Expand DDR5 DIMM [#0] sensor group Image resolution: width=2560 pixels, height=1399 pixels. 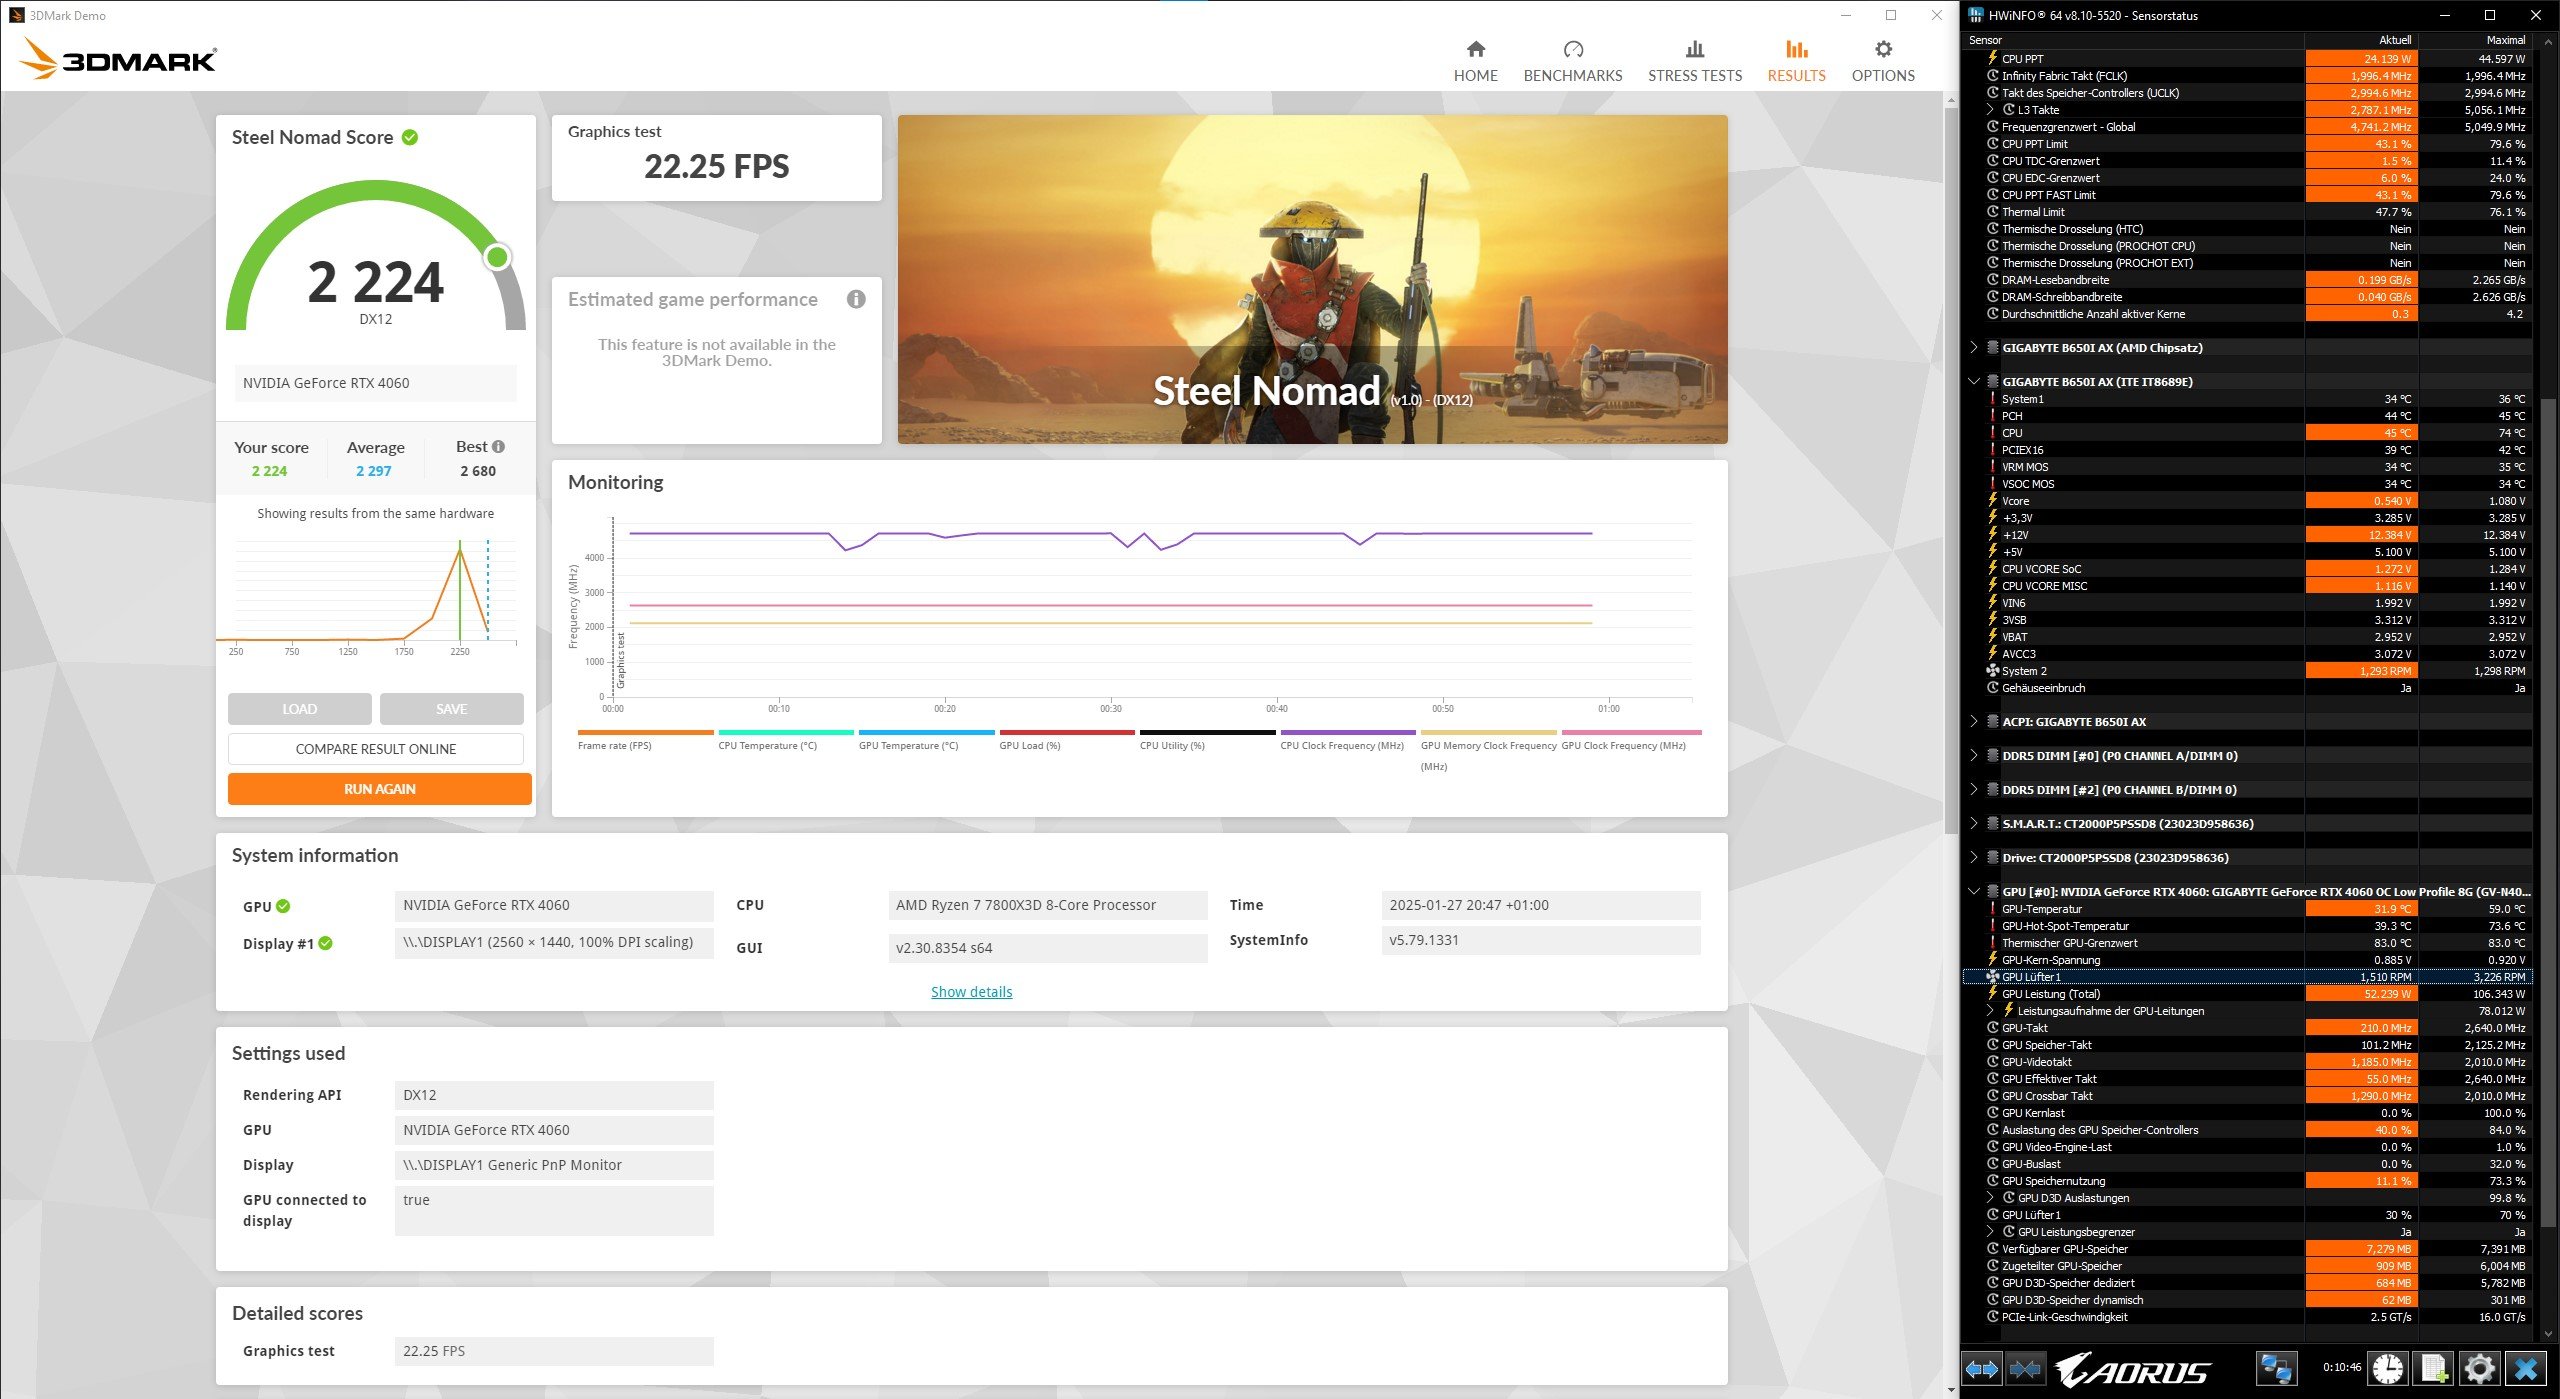click(x=1973, y=756)
